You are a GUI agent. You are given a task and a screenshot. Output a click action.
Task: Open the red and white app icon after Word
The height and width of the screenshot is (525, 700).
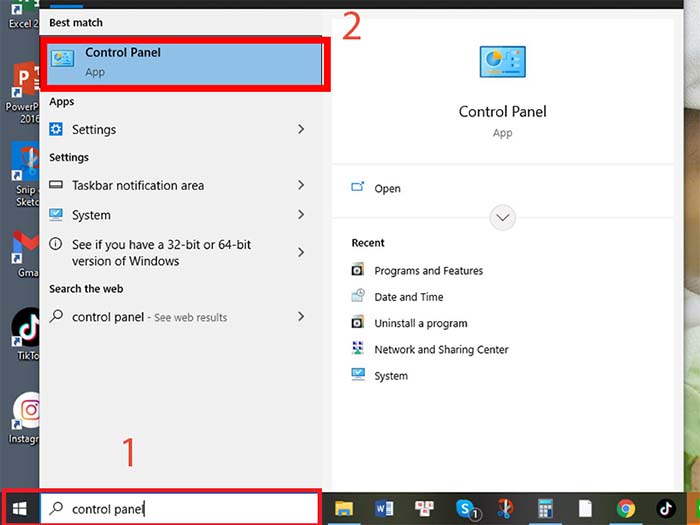click(x=424, y=508)
